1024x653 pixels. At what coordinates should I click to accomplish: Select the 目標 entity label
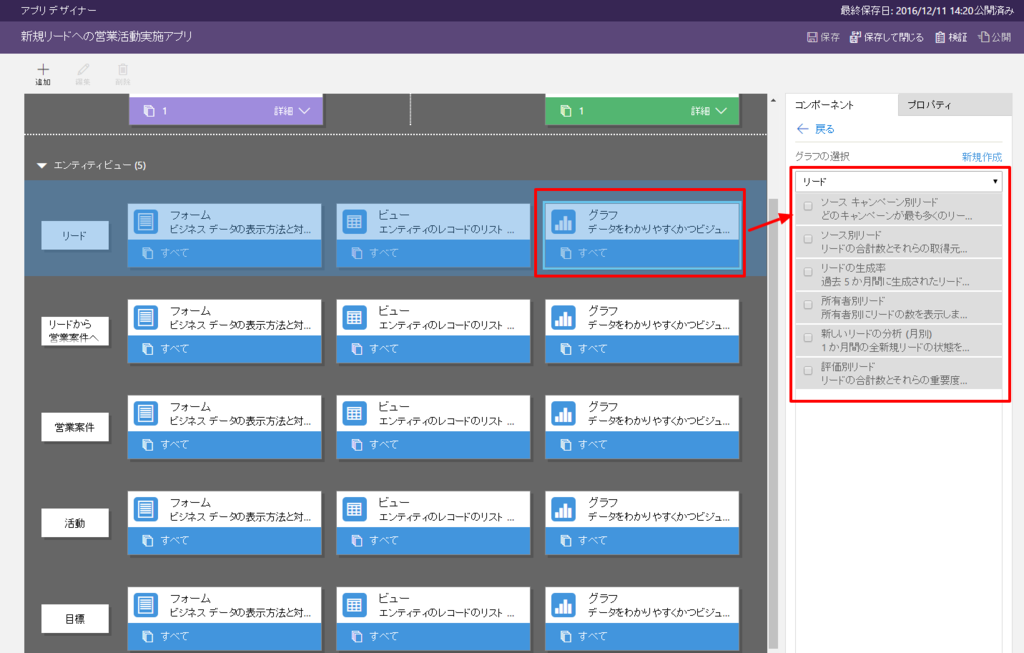[x=74, y=619]
